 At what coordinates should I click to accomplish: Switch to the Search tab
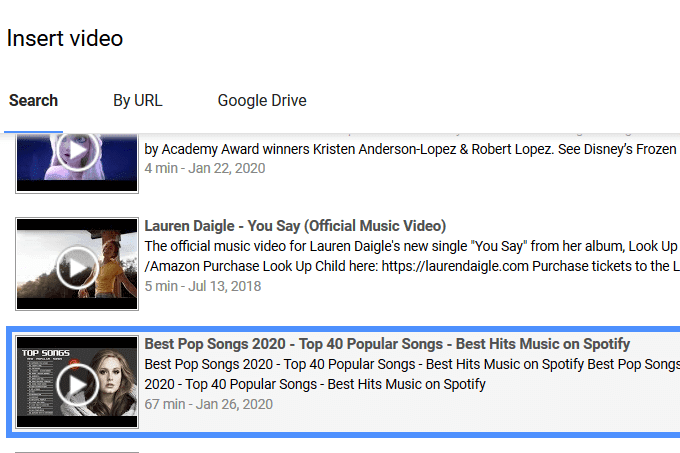[x=33, y=101]
